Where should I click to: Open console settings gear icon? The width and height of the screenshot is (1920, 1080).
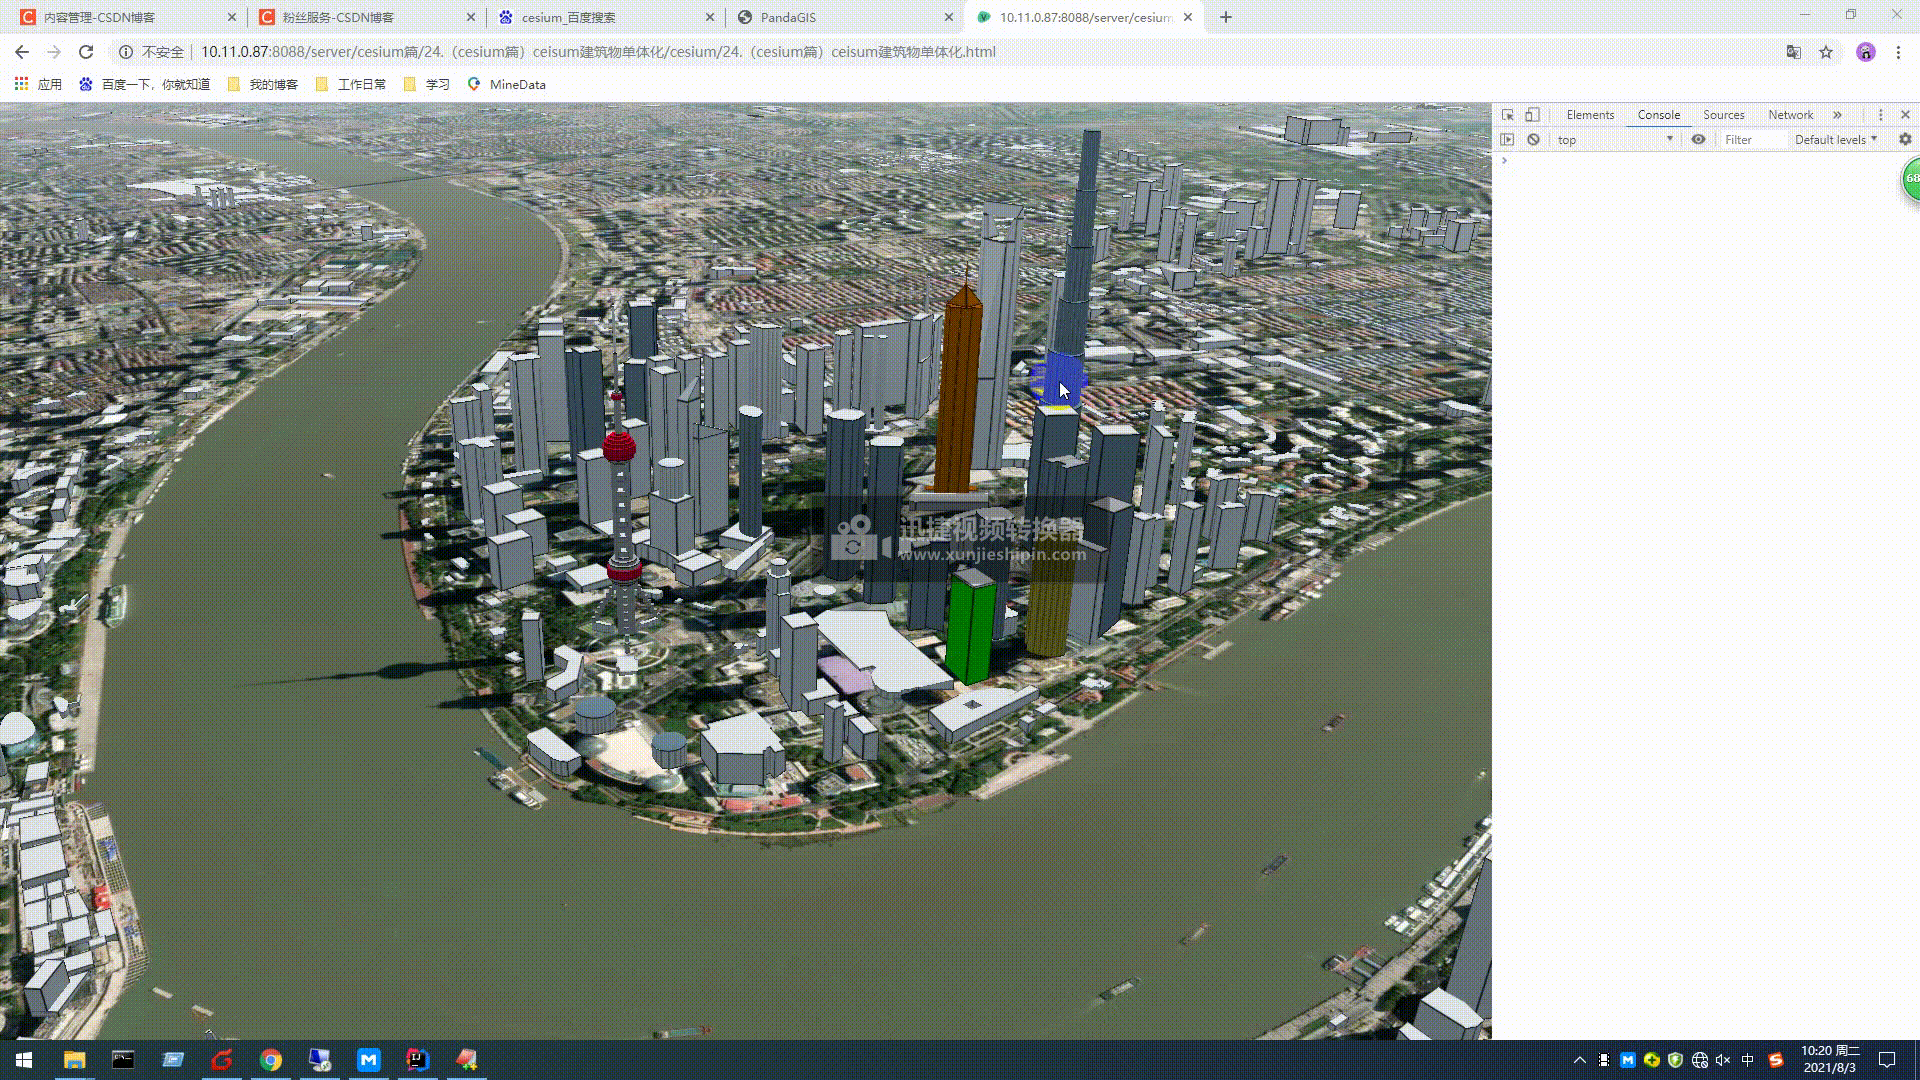[1905, 140]
